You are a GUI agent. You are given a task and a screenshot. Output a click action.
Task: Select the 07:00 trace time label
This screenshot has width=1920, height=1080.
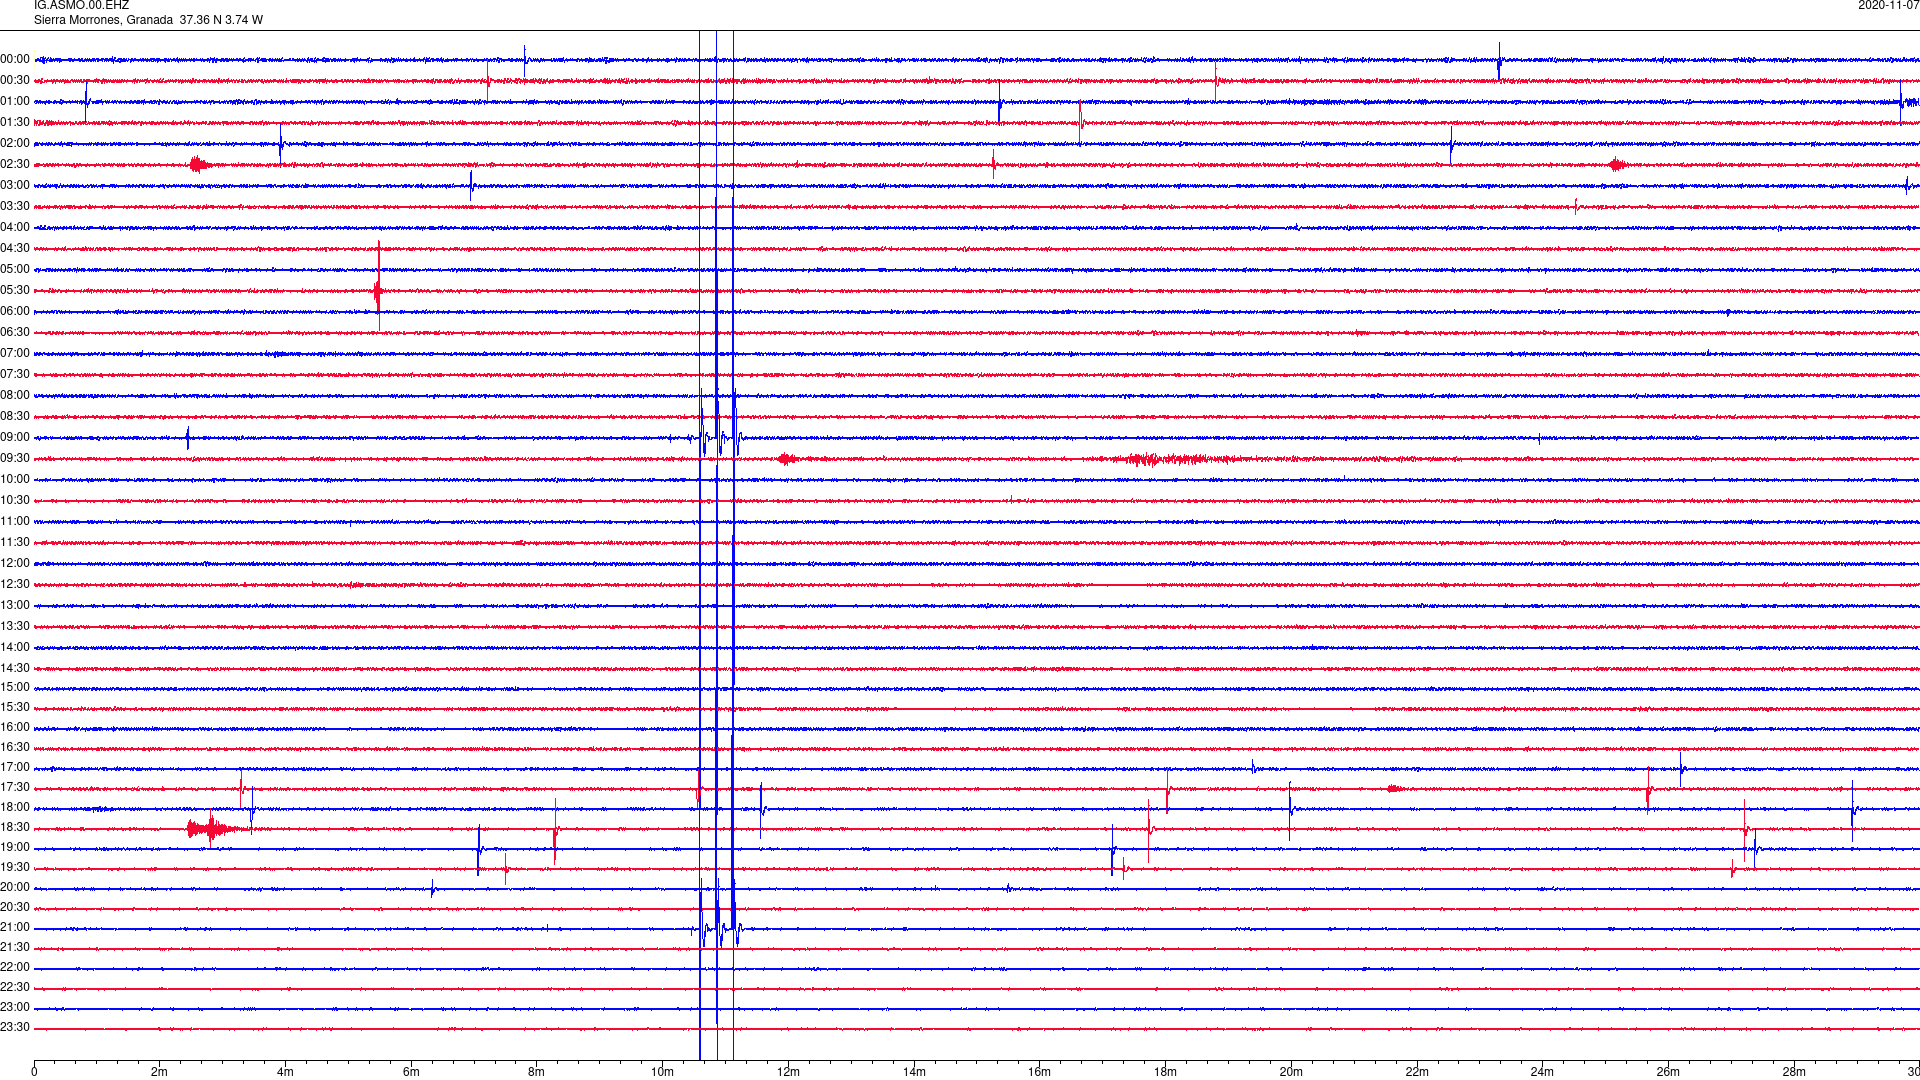point(15,354)
